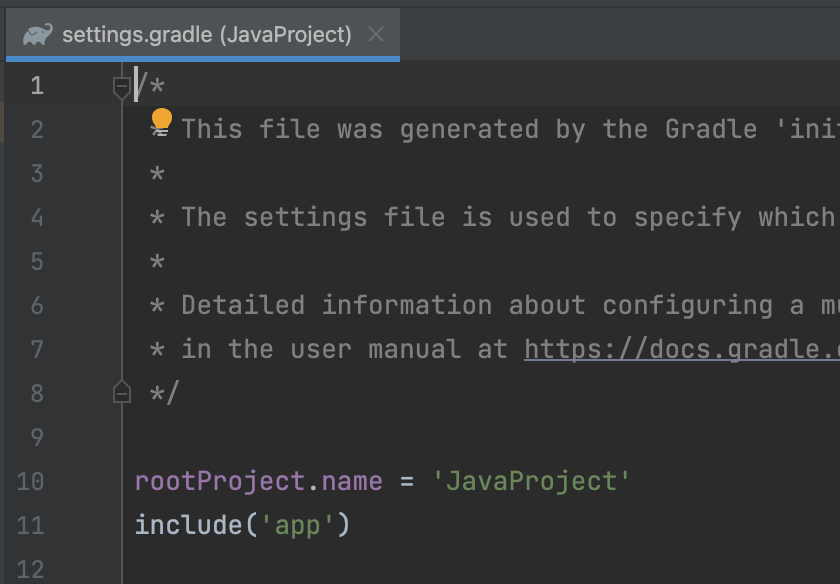The width and height of the screenshot is (840, 584).
Task: Click the 'JavaProject' string literal
Action: point(531,481)
